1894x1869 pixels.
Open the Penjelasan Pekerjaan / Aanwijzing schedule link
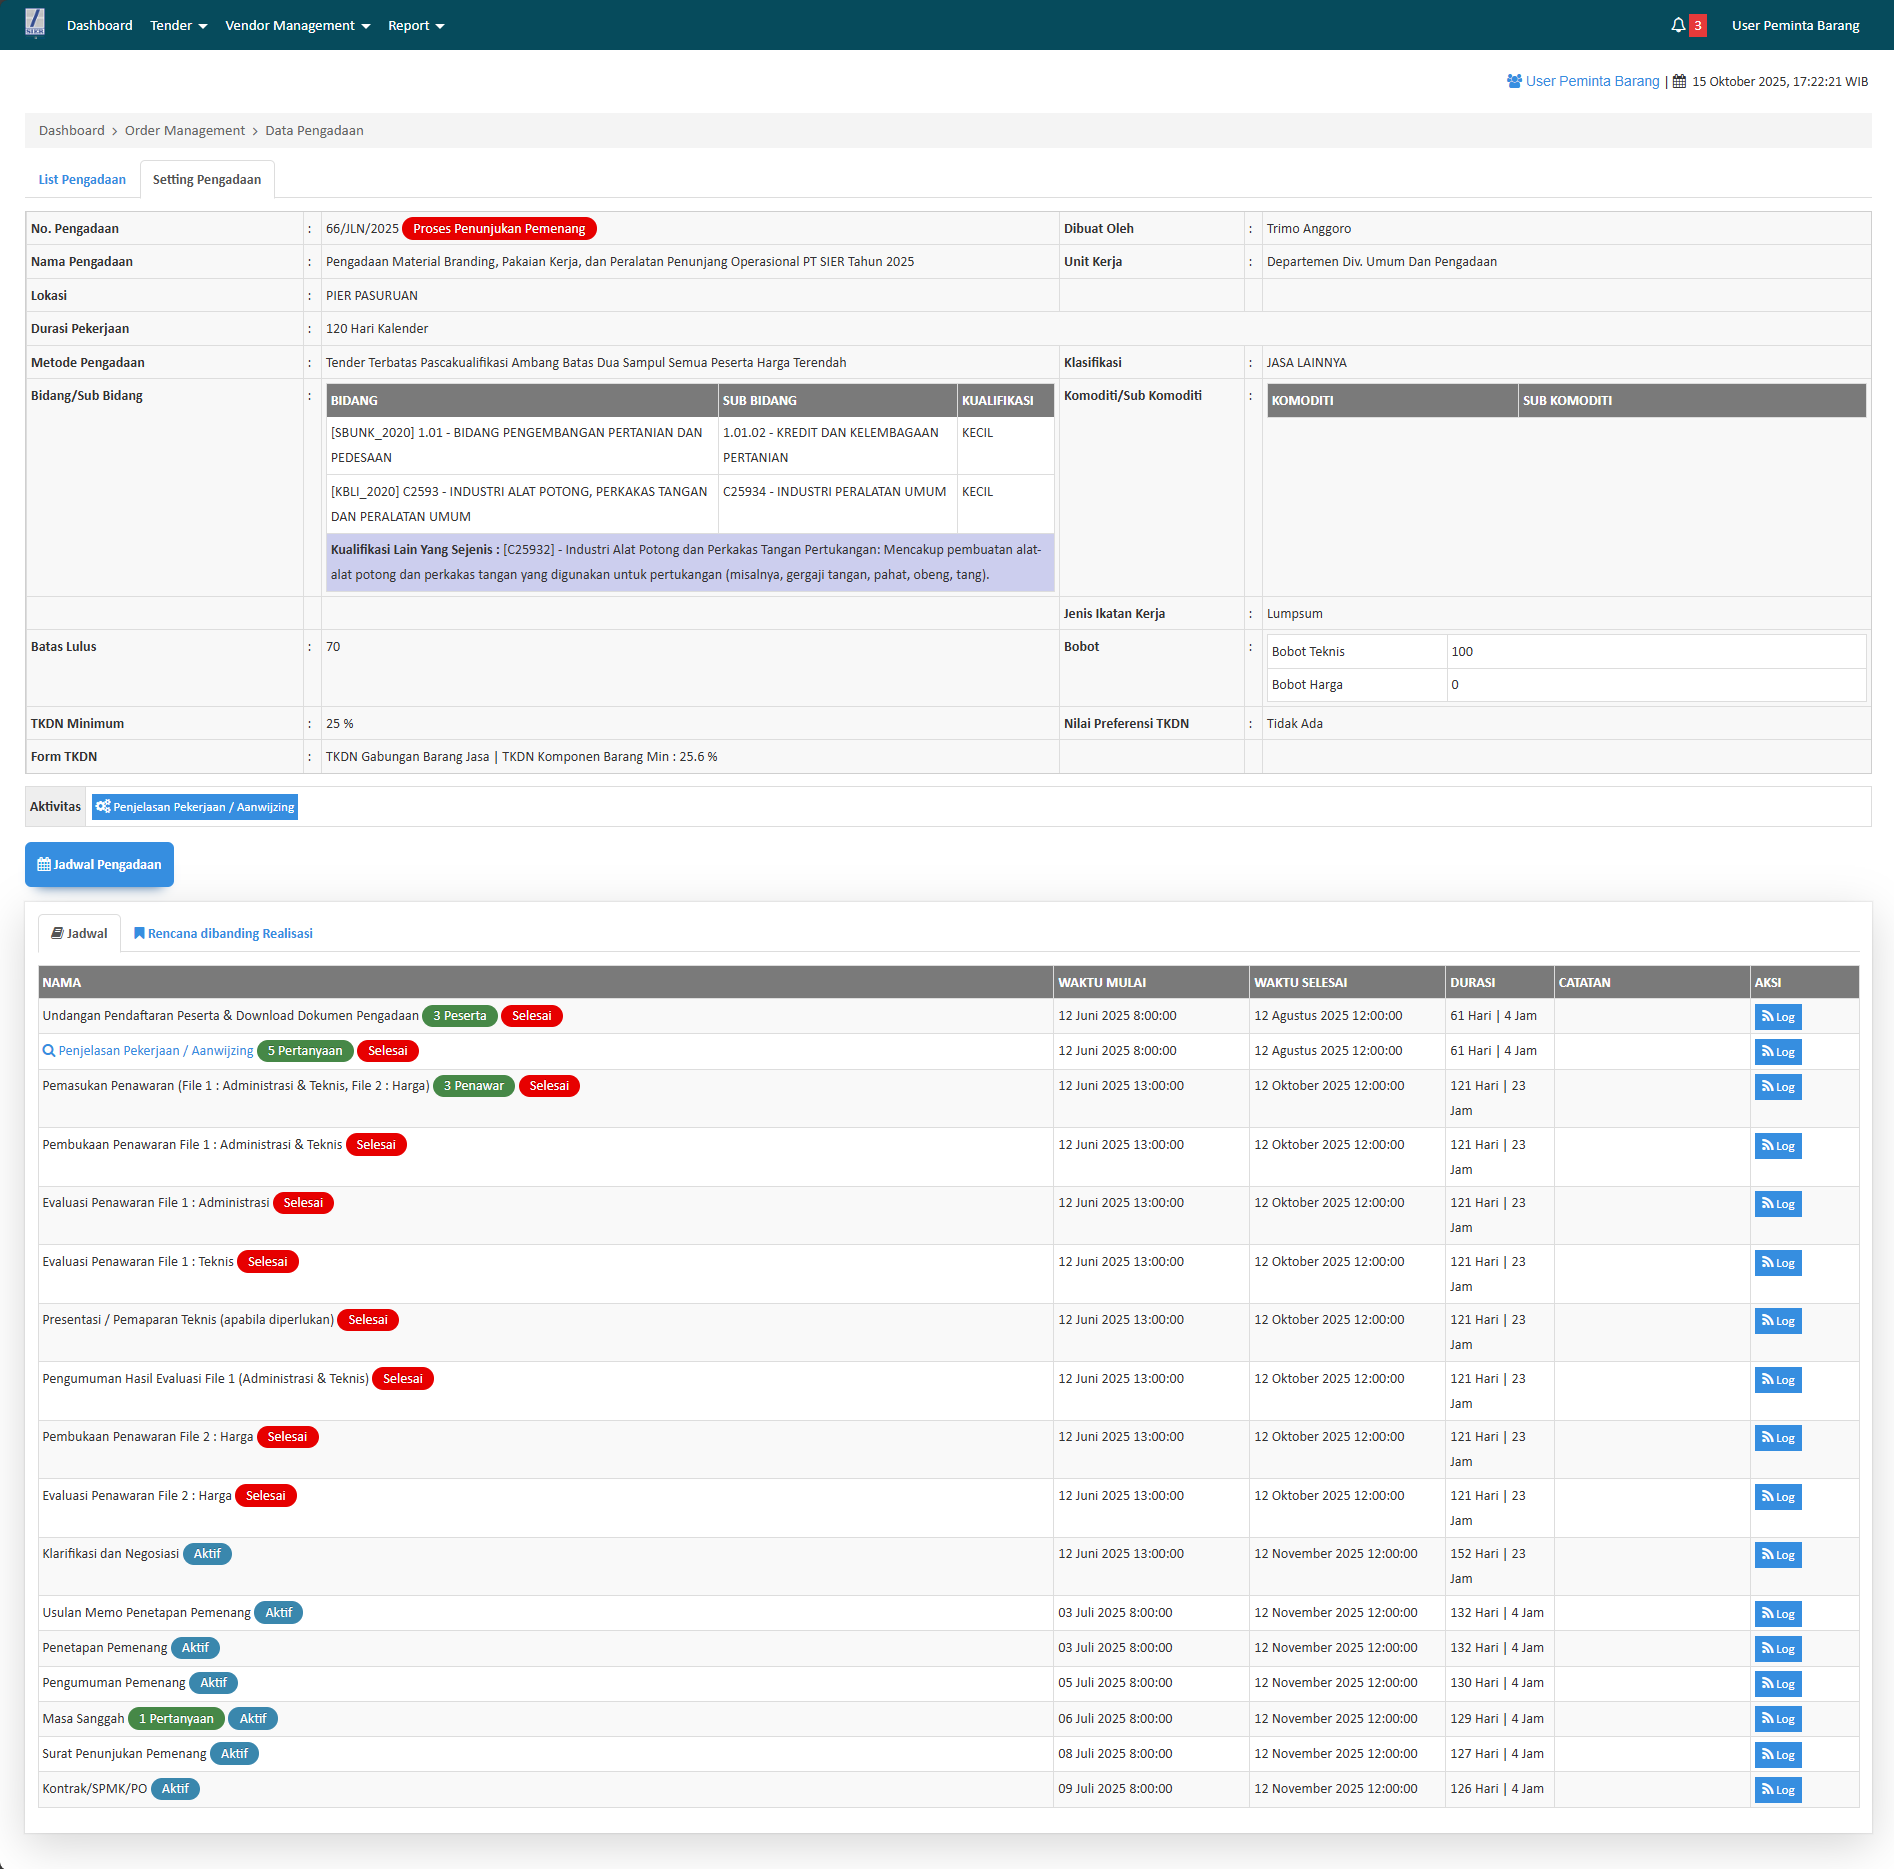tap(155, 1051)
